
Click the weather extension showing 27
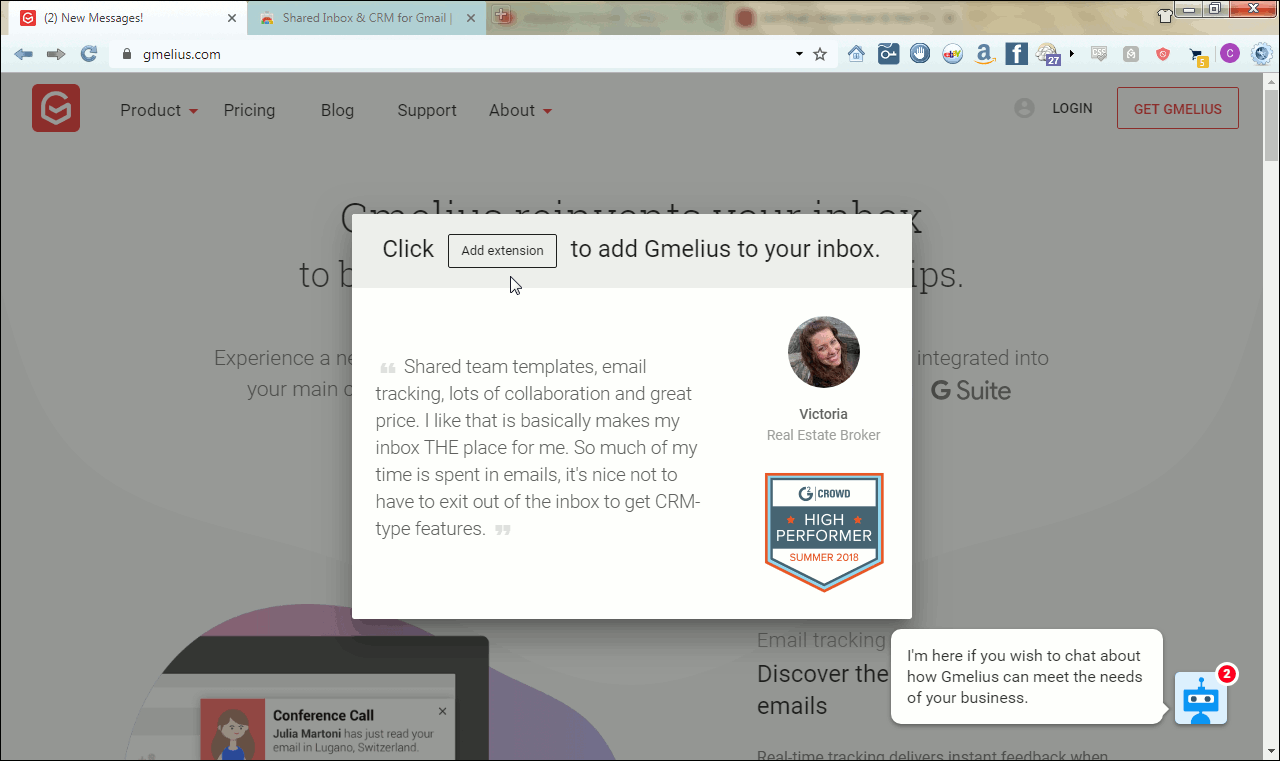click(1048, 55)
